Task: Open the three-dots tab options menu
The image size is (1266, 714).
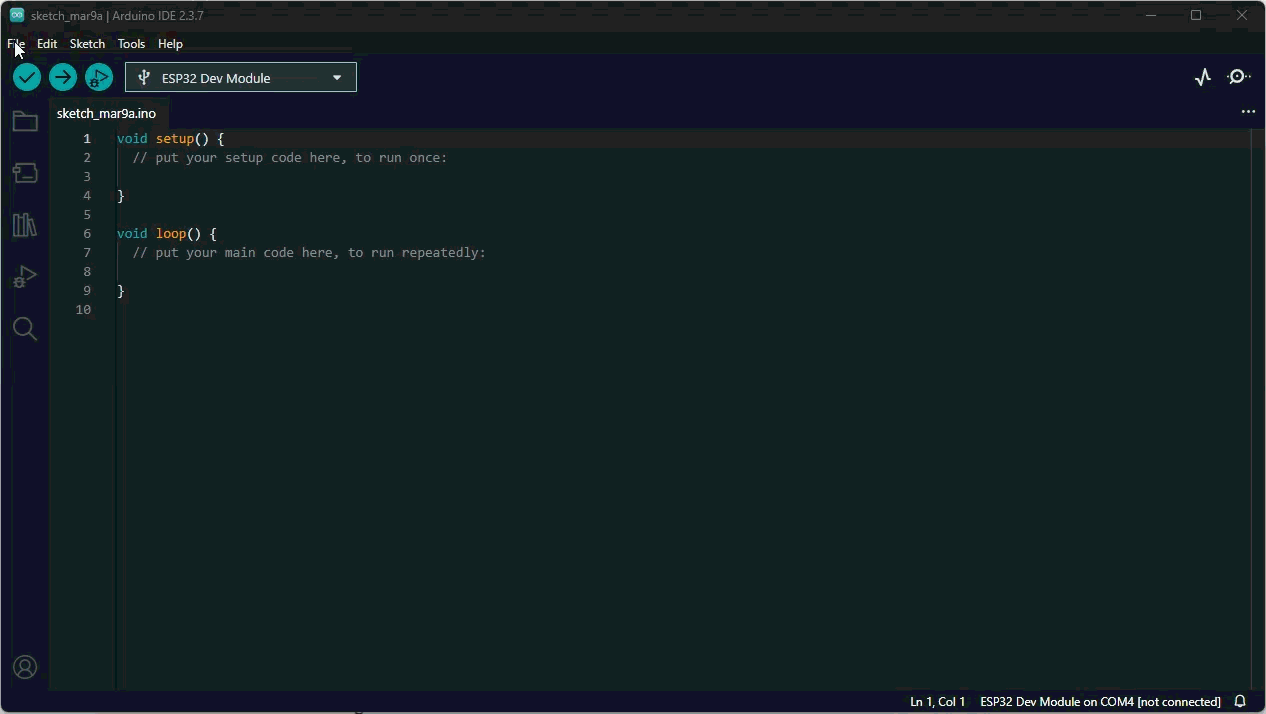Action: 1248,112
